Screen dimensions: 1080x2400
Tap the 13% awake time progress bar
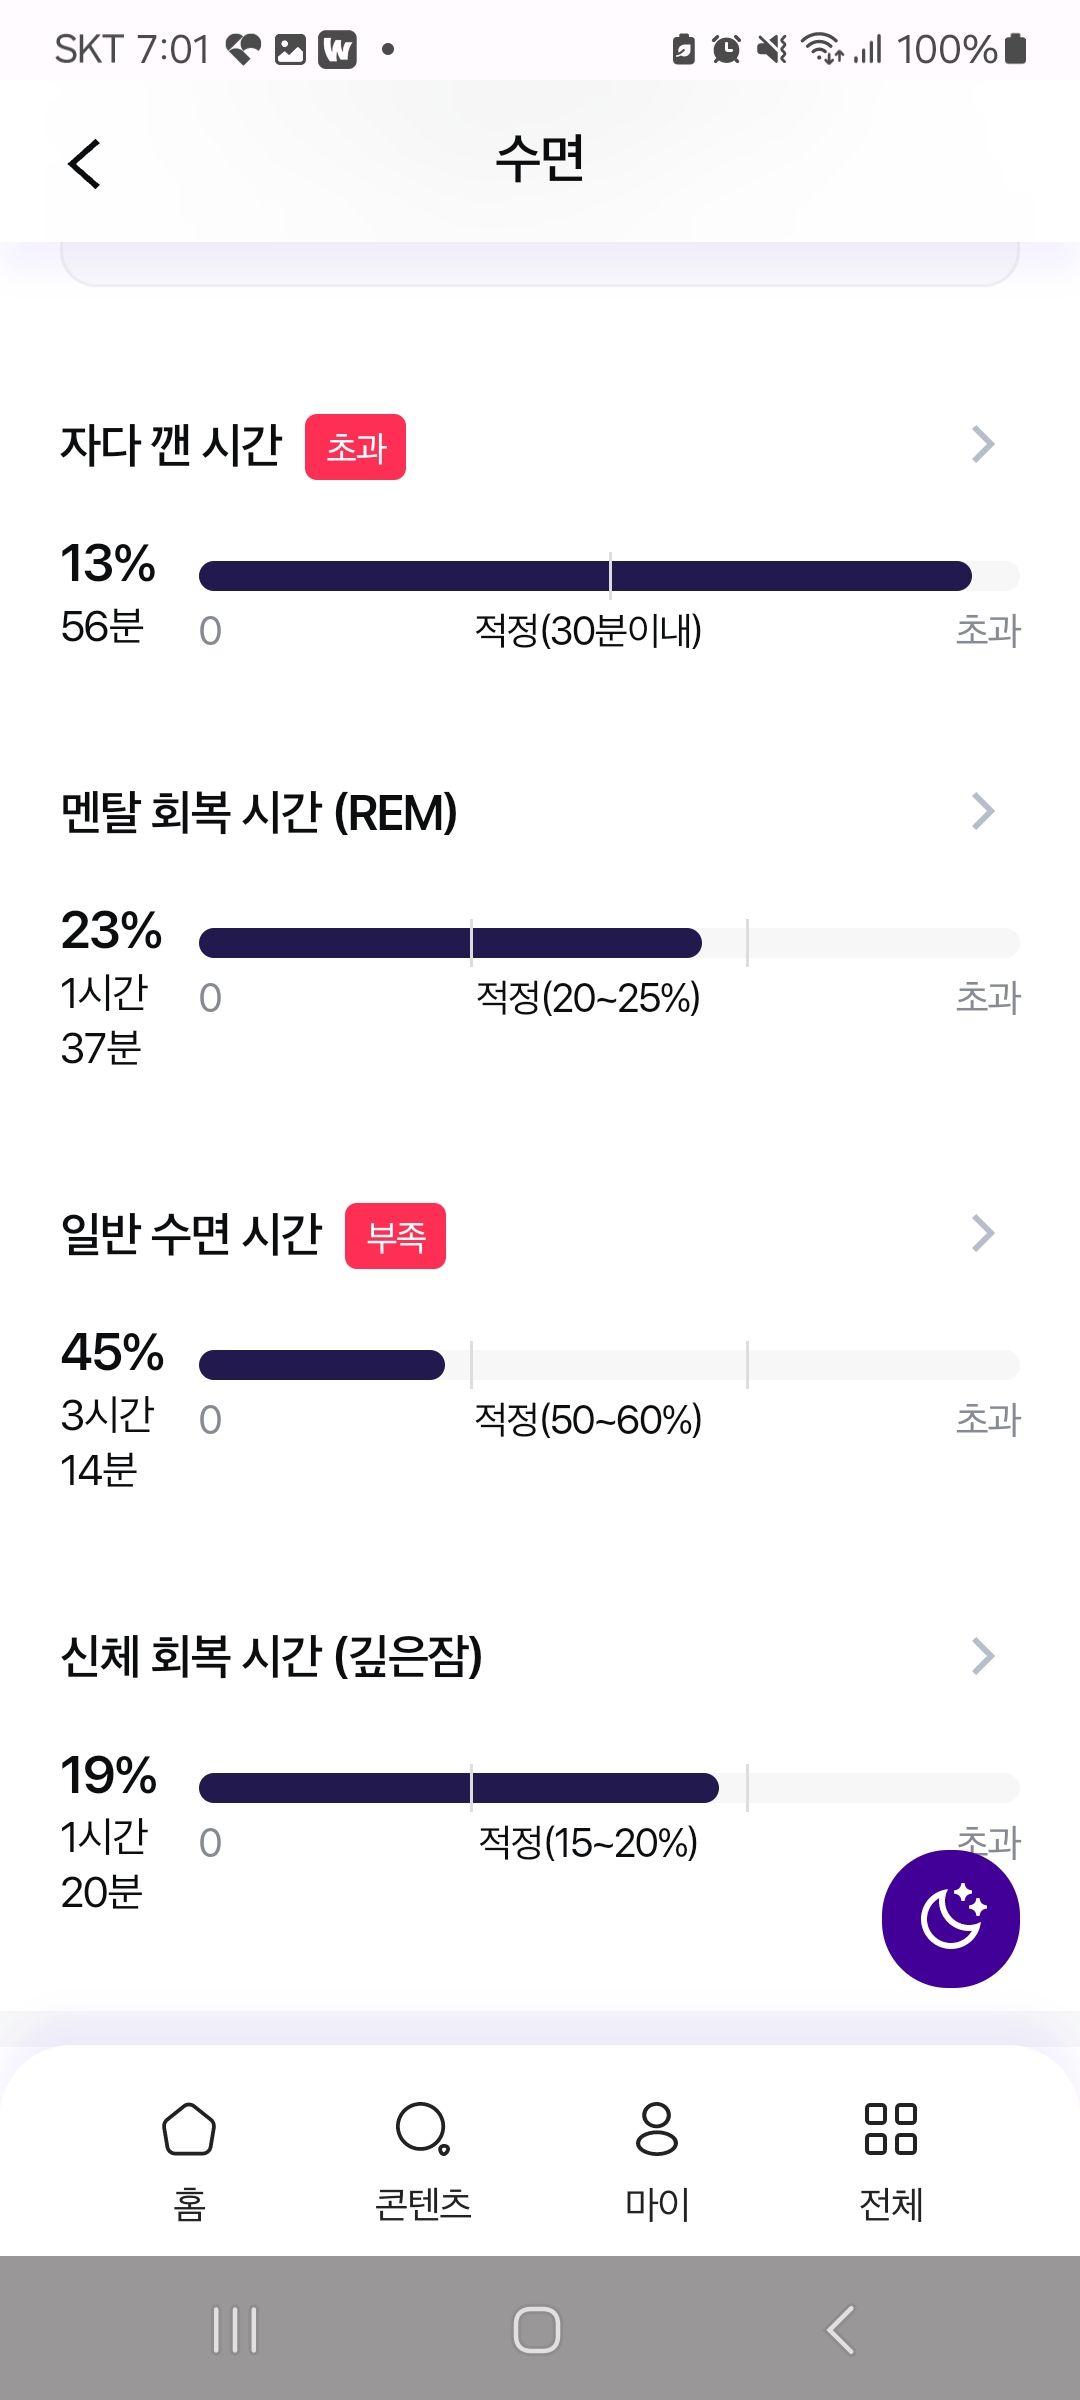click(x=609, y=576)
